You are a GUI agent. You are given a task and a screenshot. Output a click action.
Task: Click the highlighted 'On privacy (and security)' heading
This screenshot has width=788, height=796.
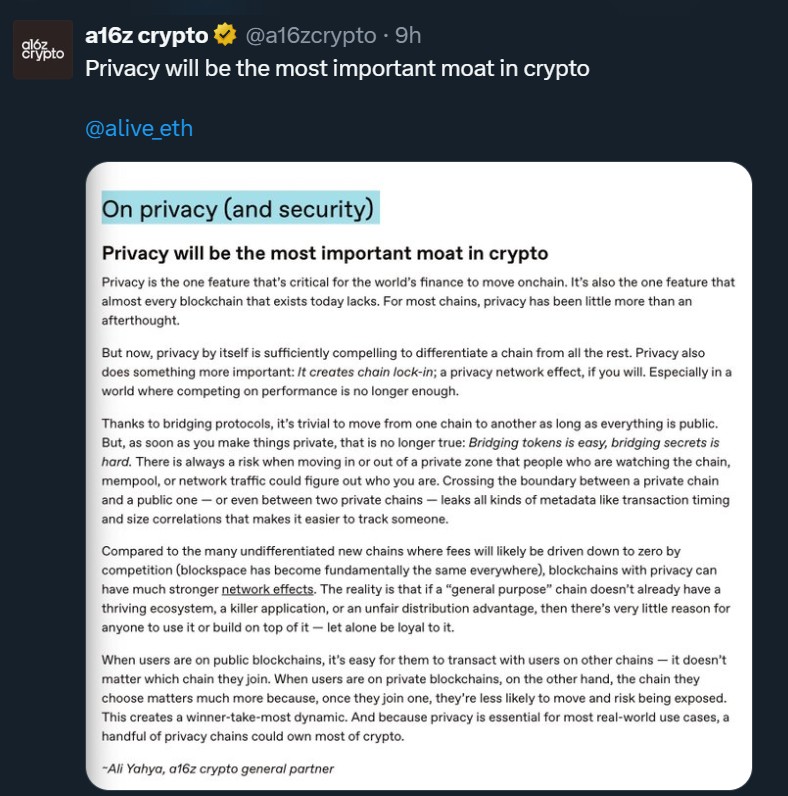pos(238,209)
